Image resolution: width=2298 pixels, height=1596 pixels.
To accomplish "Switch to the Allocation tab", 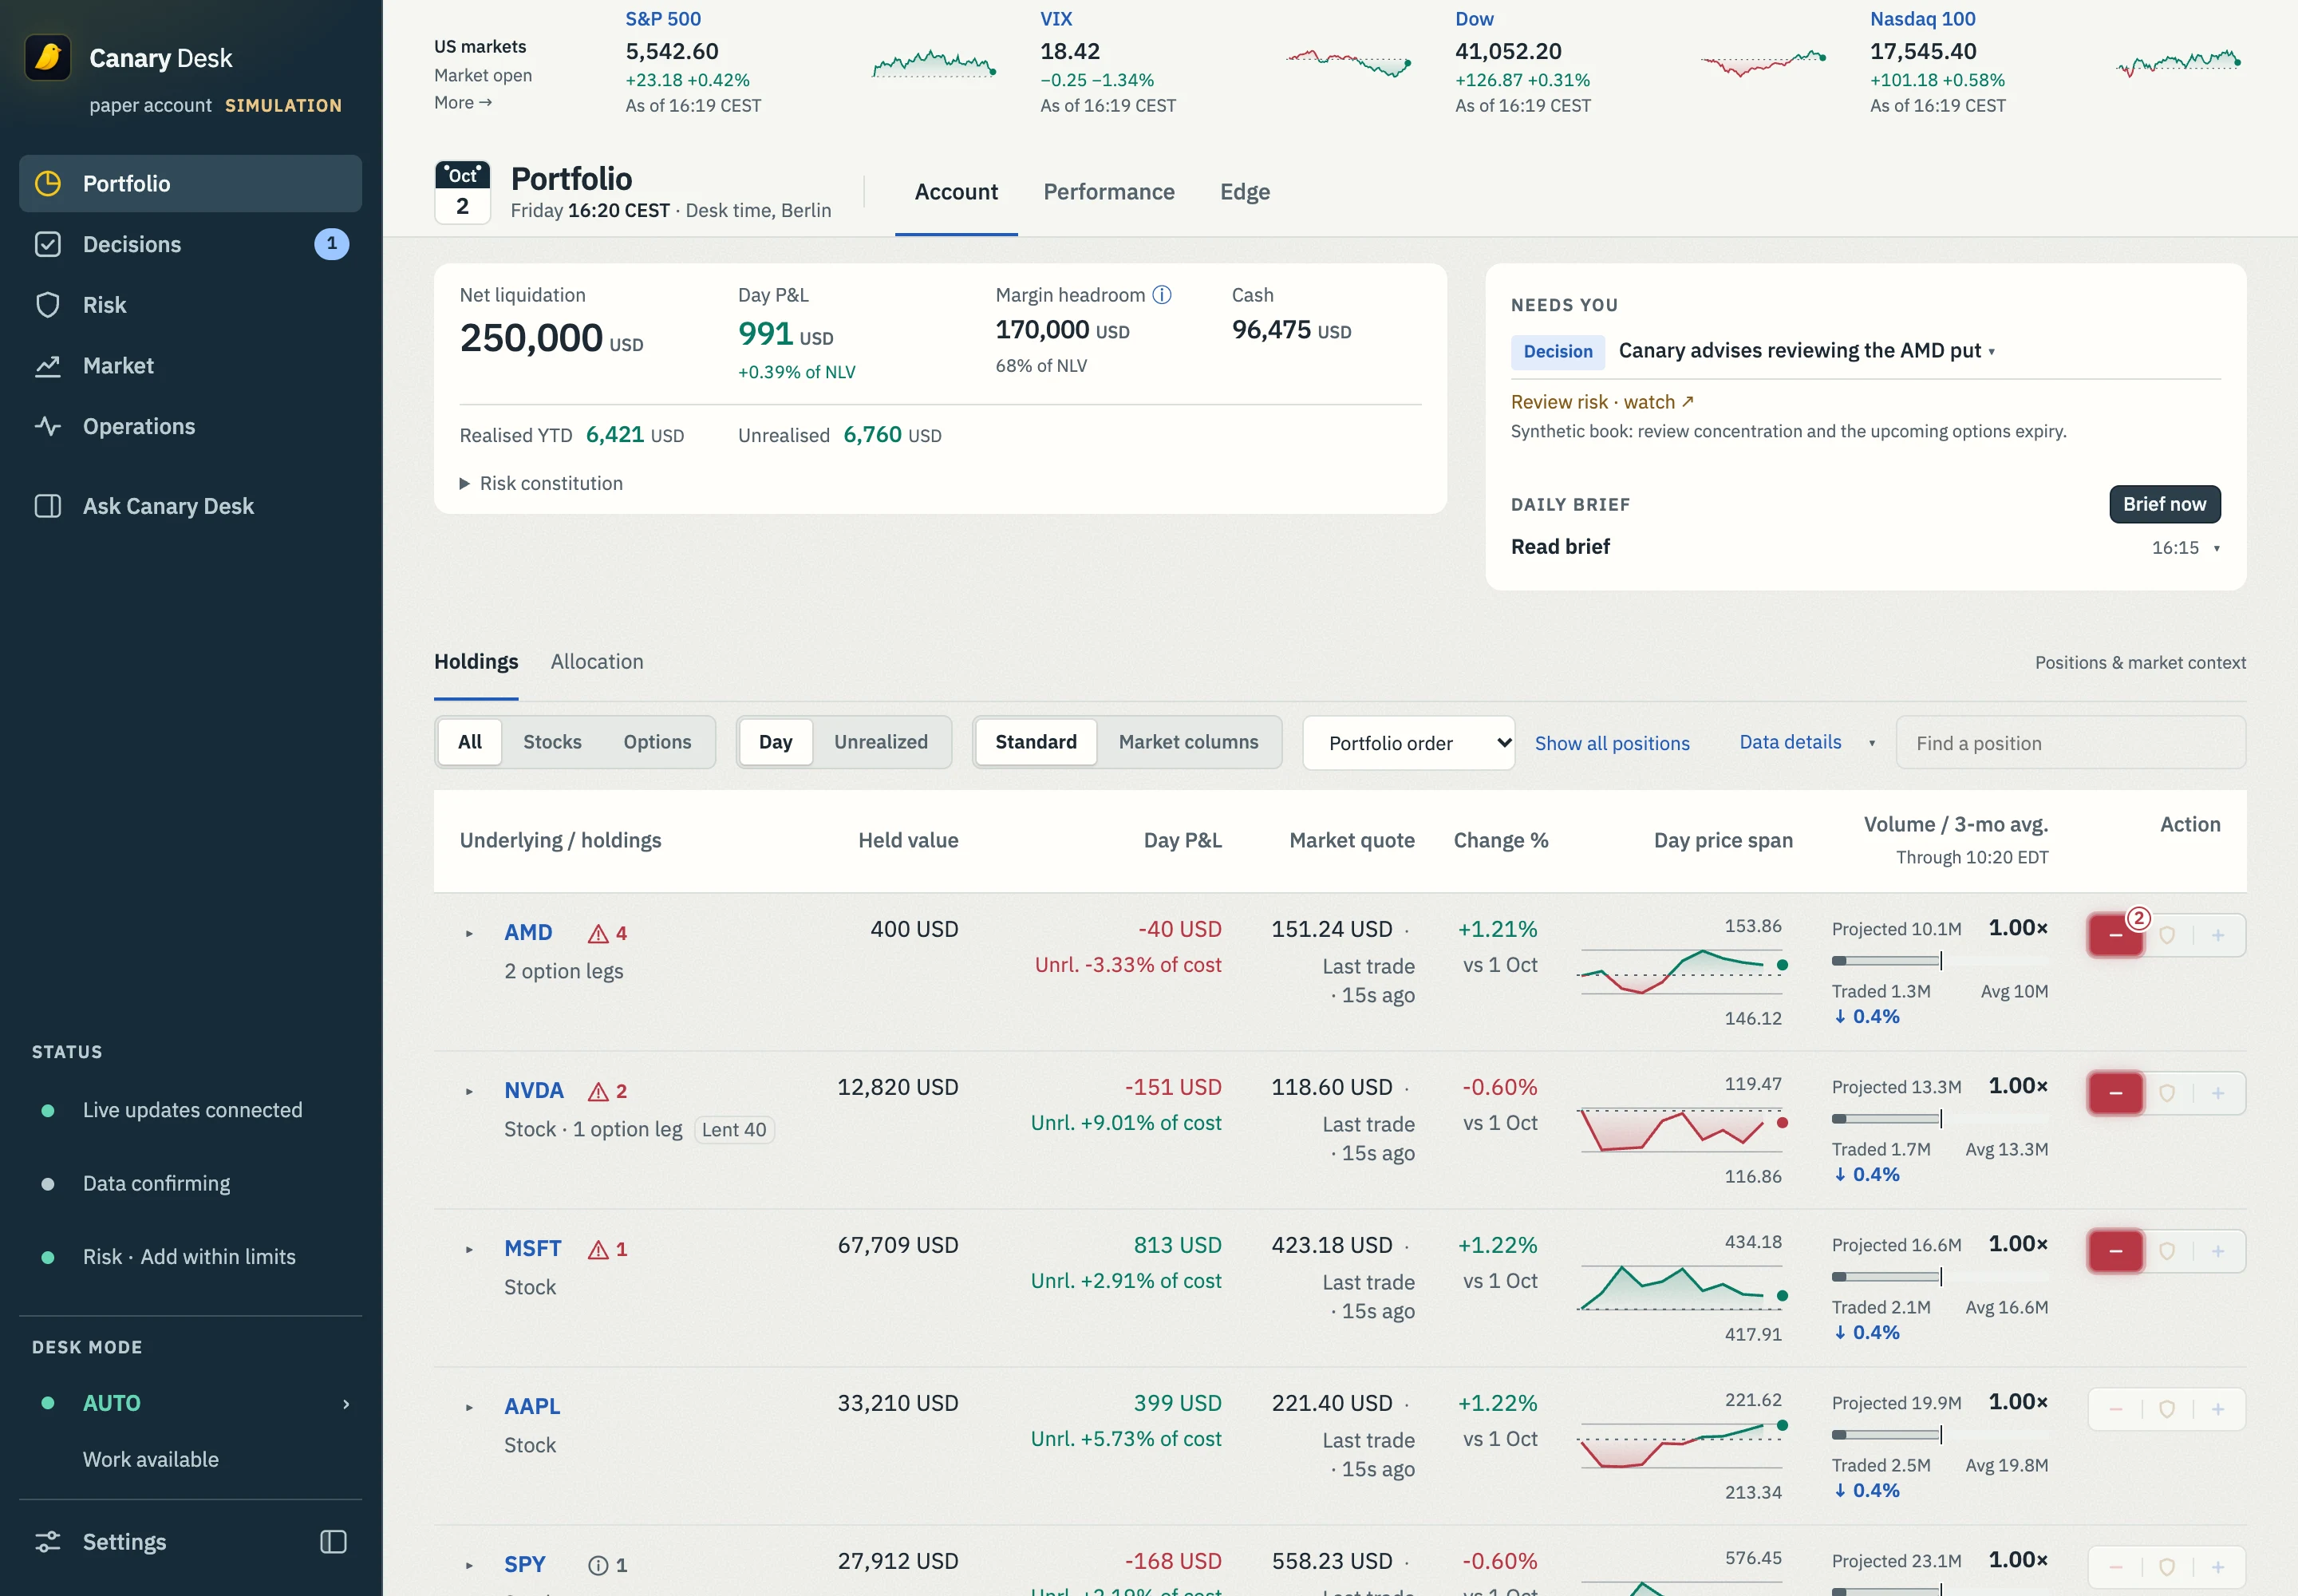I will pos(596,661).
